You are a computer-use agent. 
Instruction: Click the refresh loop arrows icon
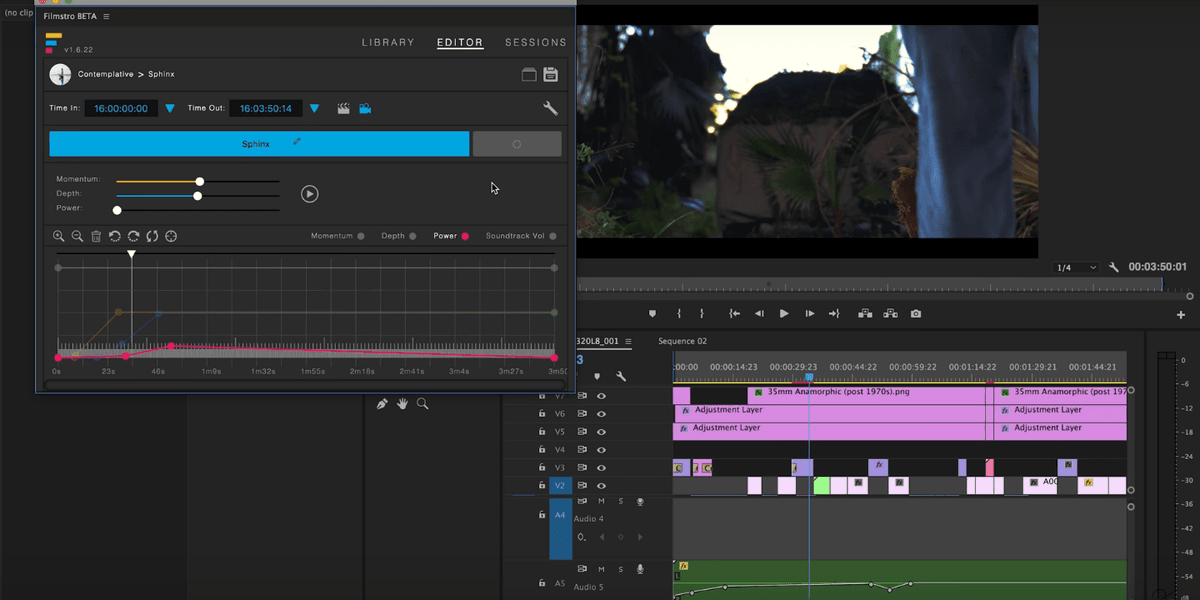click(x=152, y=236)
